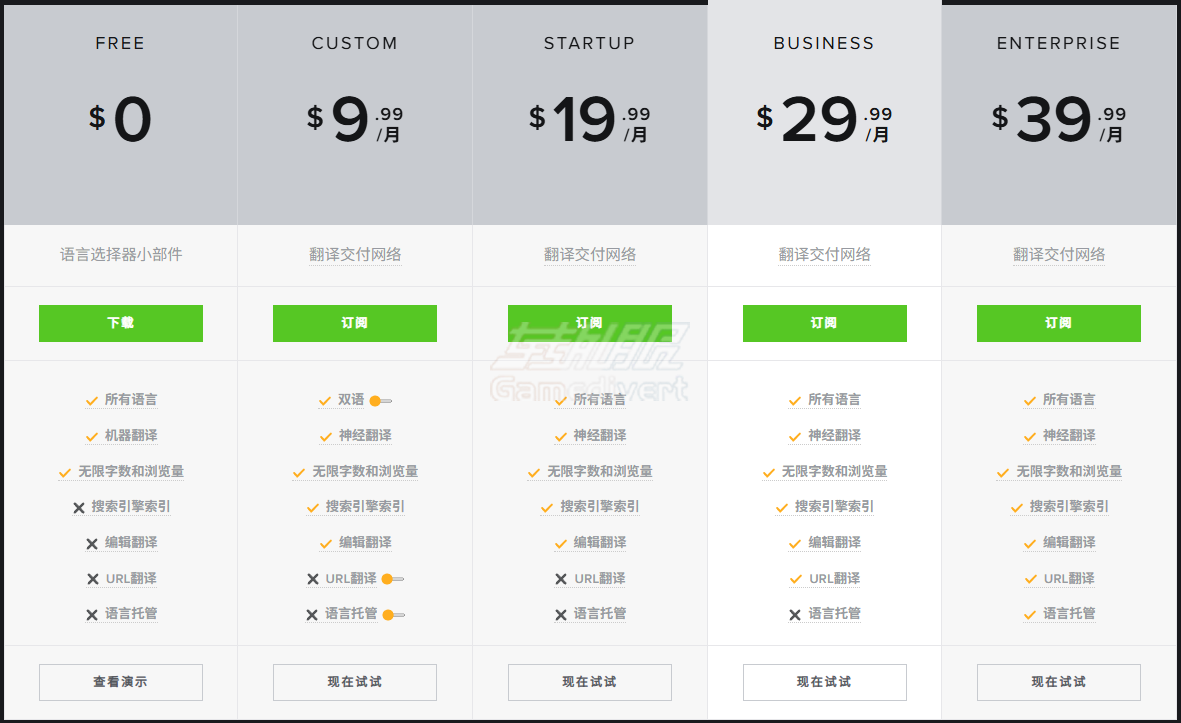Click the X icon beside 搜索引擎索引 in FREE column
1181x723 pixels.
(x=79, y=506)
